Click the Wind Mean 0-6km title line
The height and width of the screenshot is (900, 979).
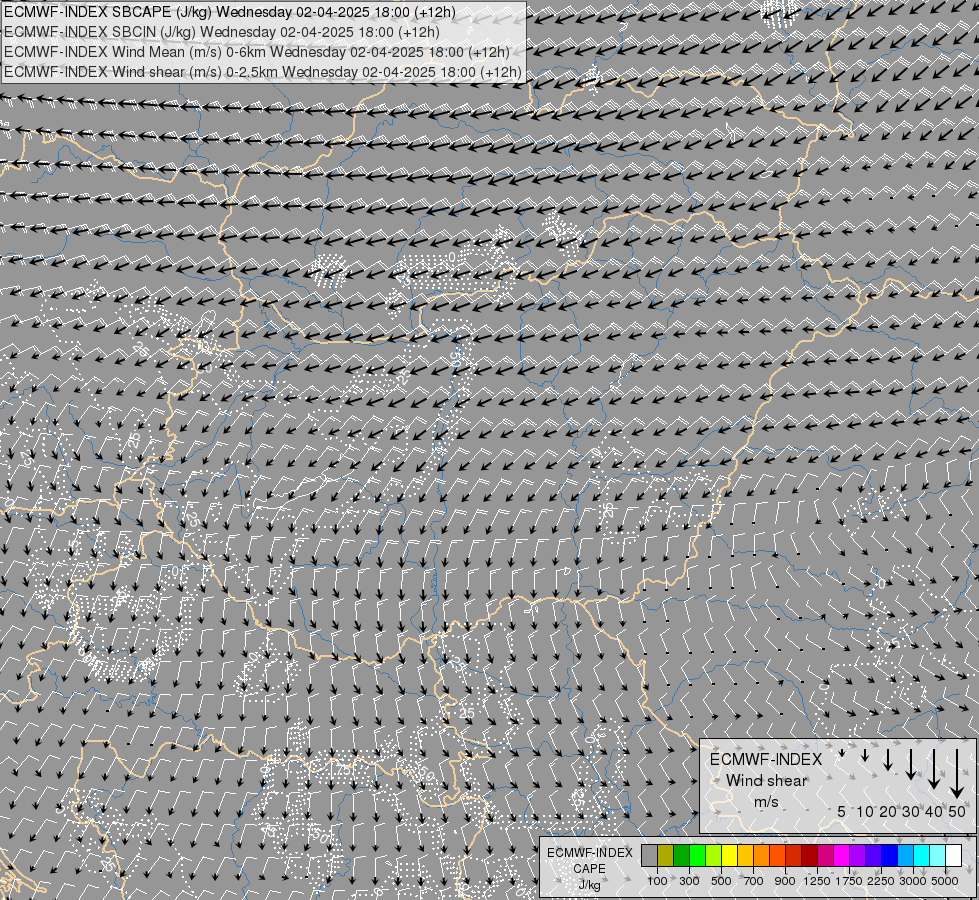[257, 52]
